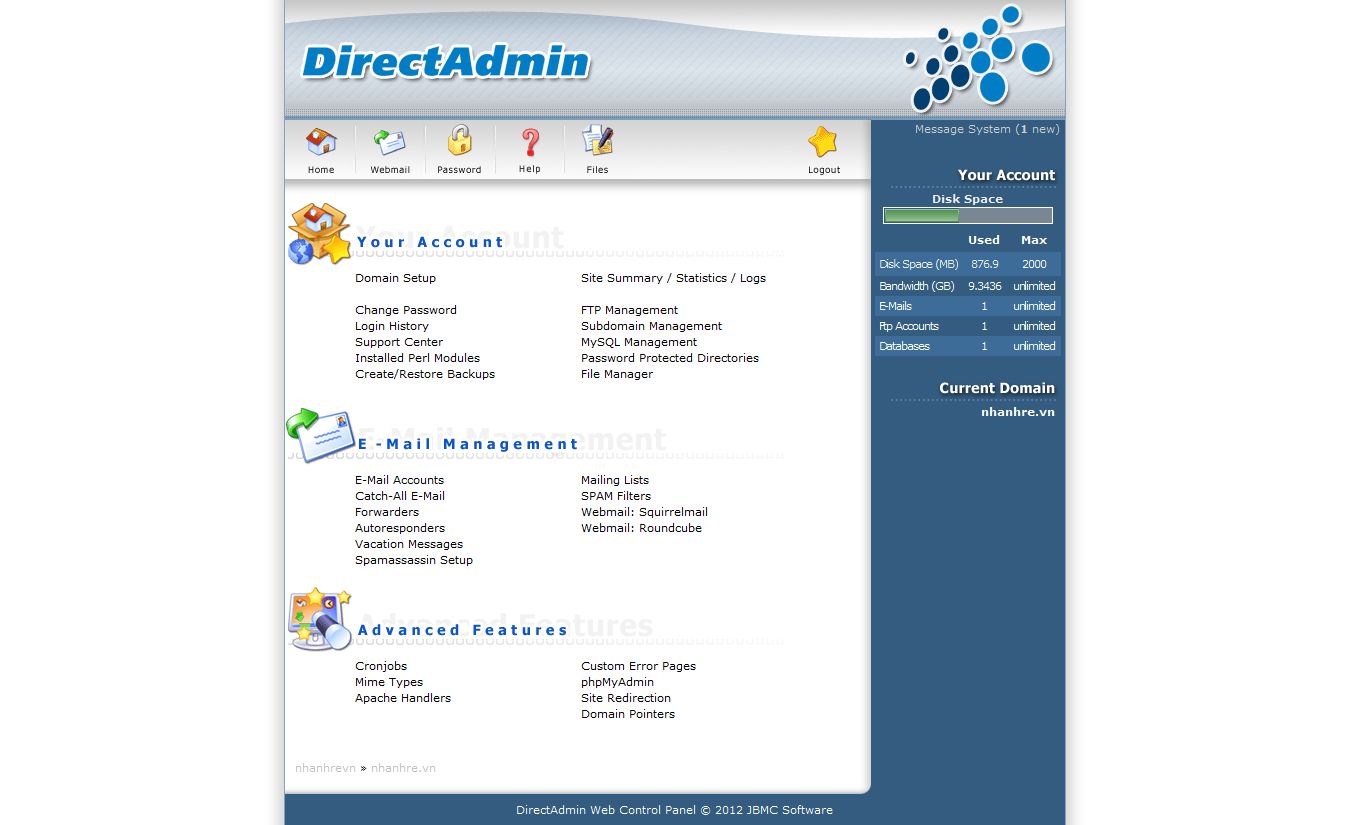1349x825 pixels.
Task: Click the Your Account section icon
Action: 319,234
